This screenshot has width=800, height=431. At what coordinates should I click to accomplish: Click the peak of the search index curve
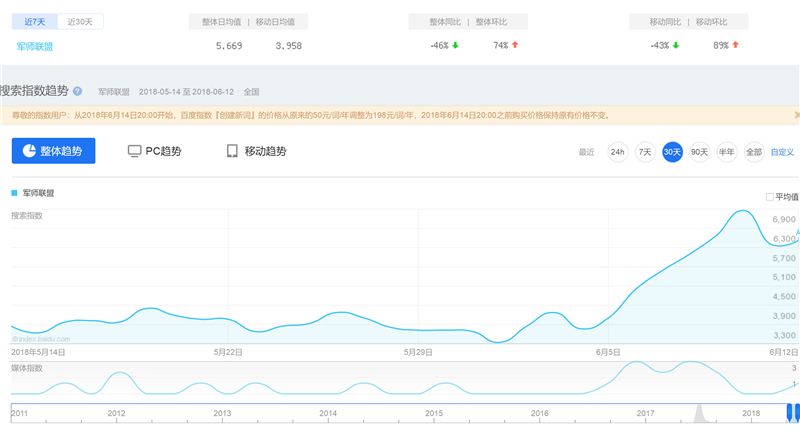pos(742,211)
